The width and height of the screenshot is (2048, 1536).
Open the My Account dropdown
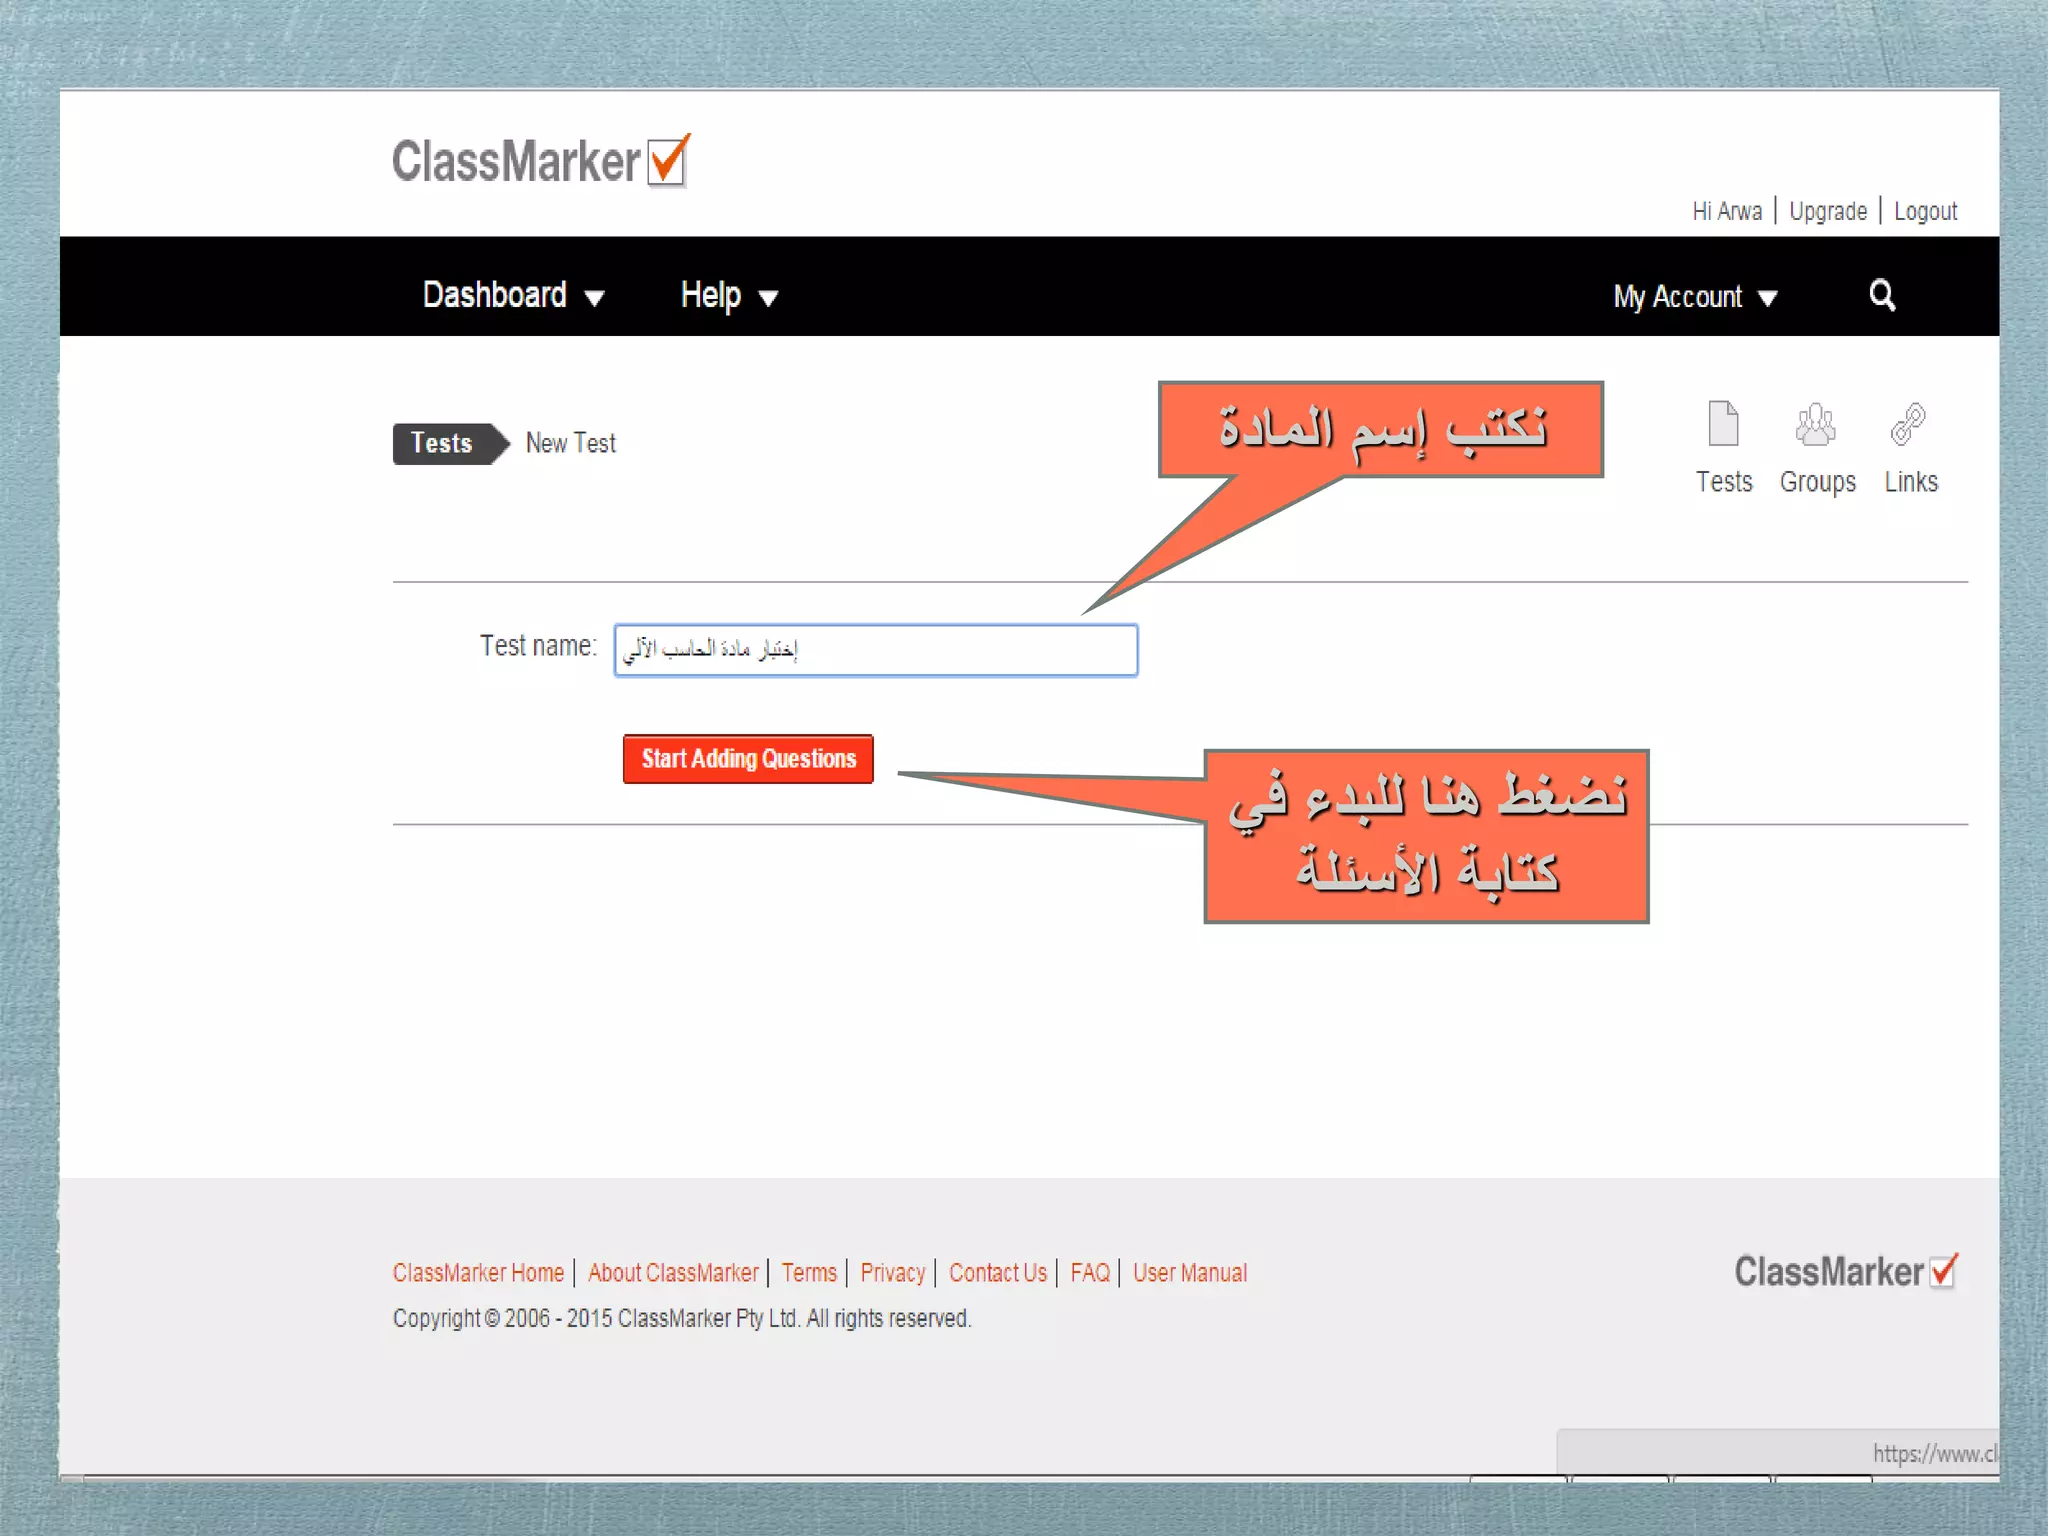[x=1694, y=297]
